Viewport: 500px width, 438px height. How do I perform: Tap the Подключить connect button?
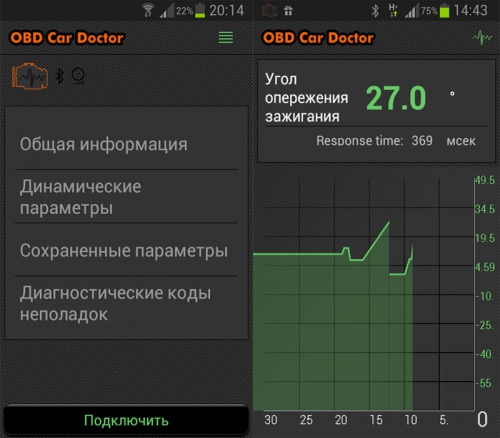click(x=126, y=420)
